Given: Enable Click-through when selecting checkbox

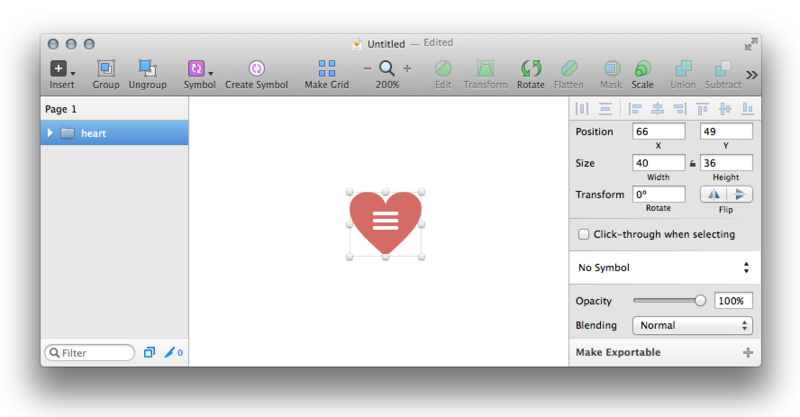Looking at the screenshot, I should point(583,234).
